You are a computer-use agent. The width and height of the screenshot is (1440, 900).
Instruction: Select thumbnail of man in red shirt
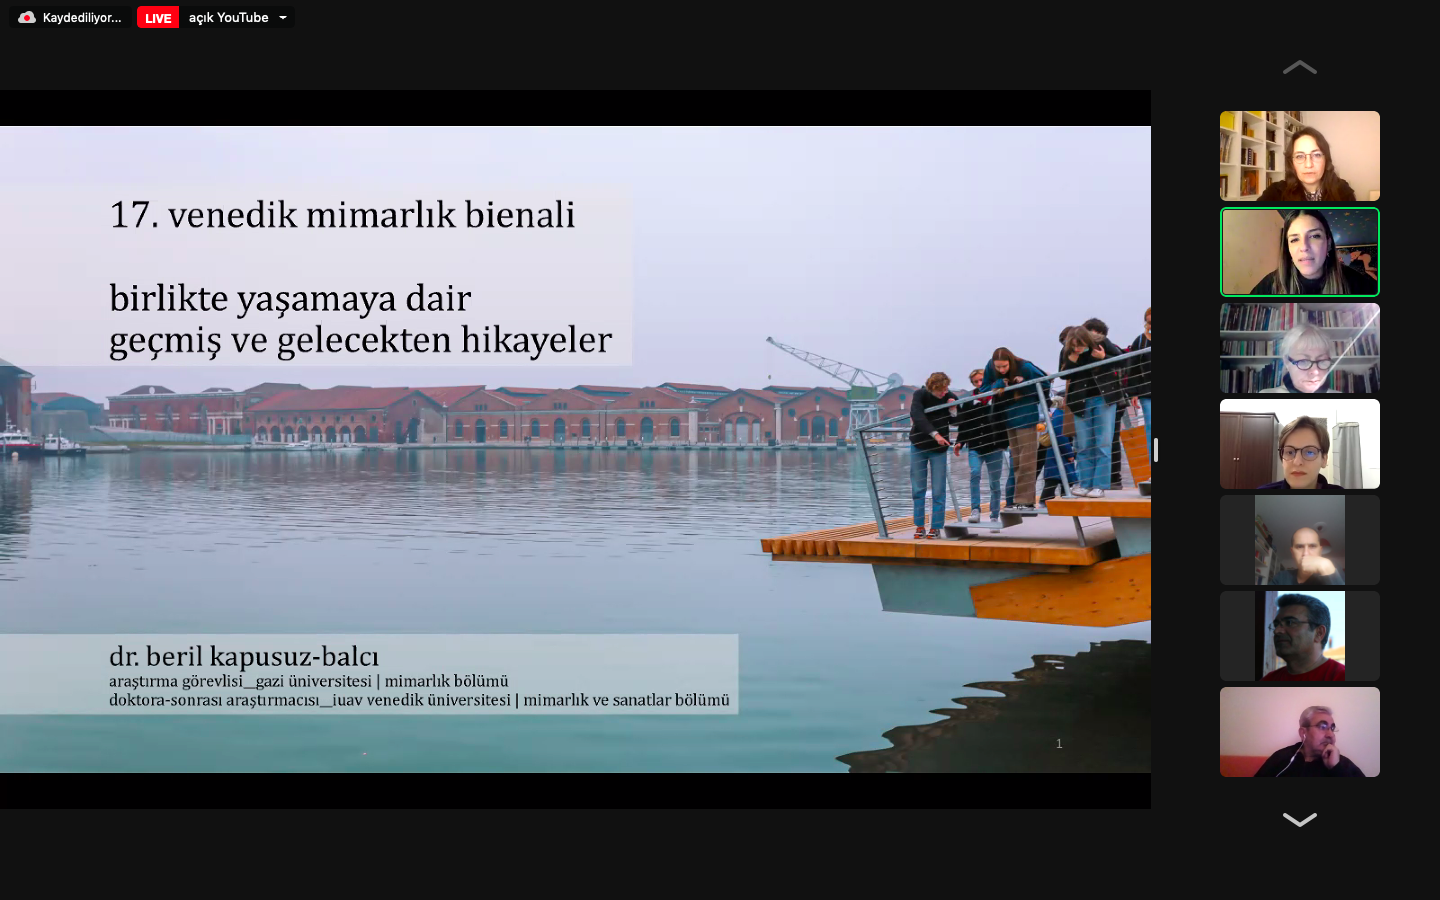pos(1300,636)
